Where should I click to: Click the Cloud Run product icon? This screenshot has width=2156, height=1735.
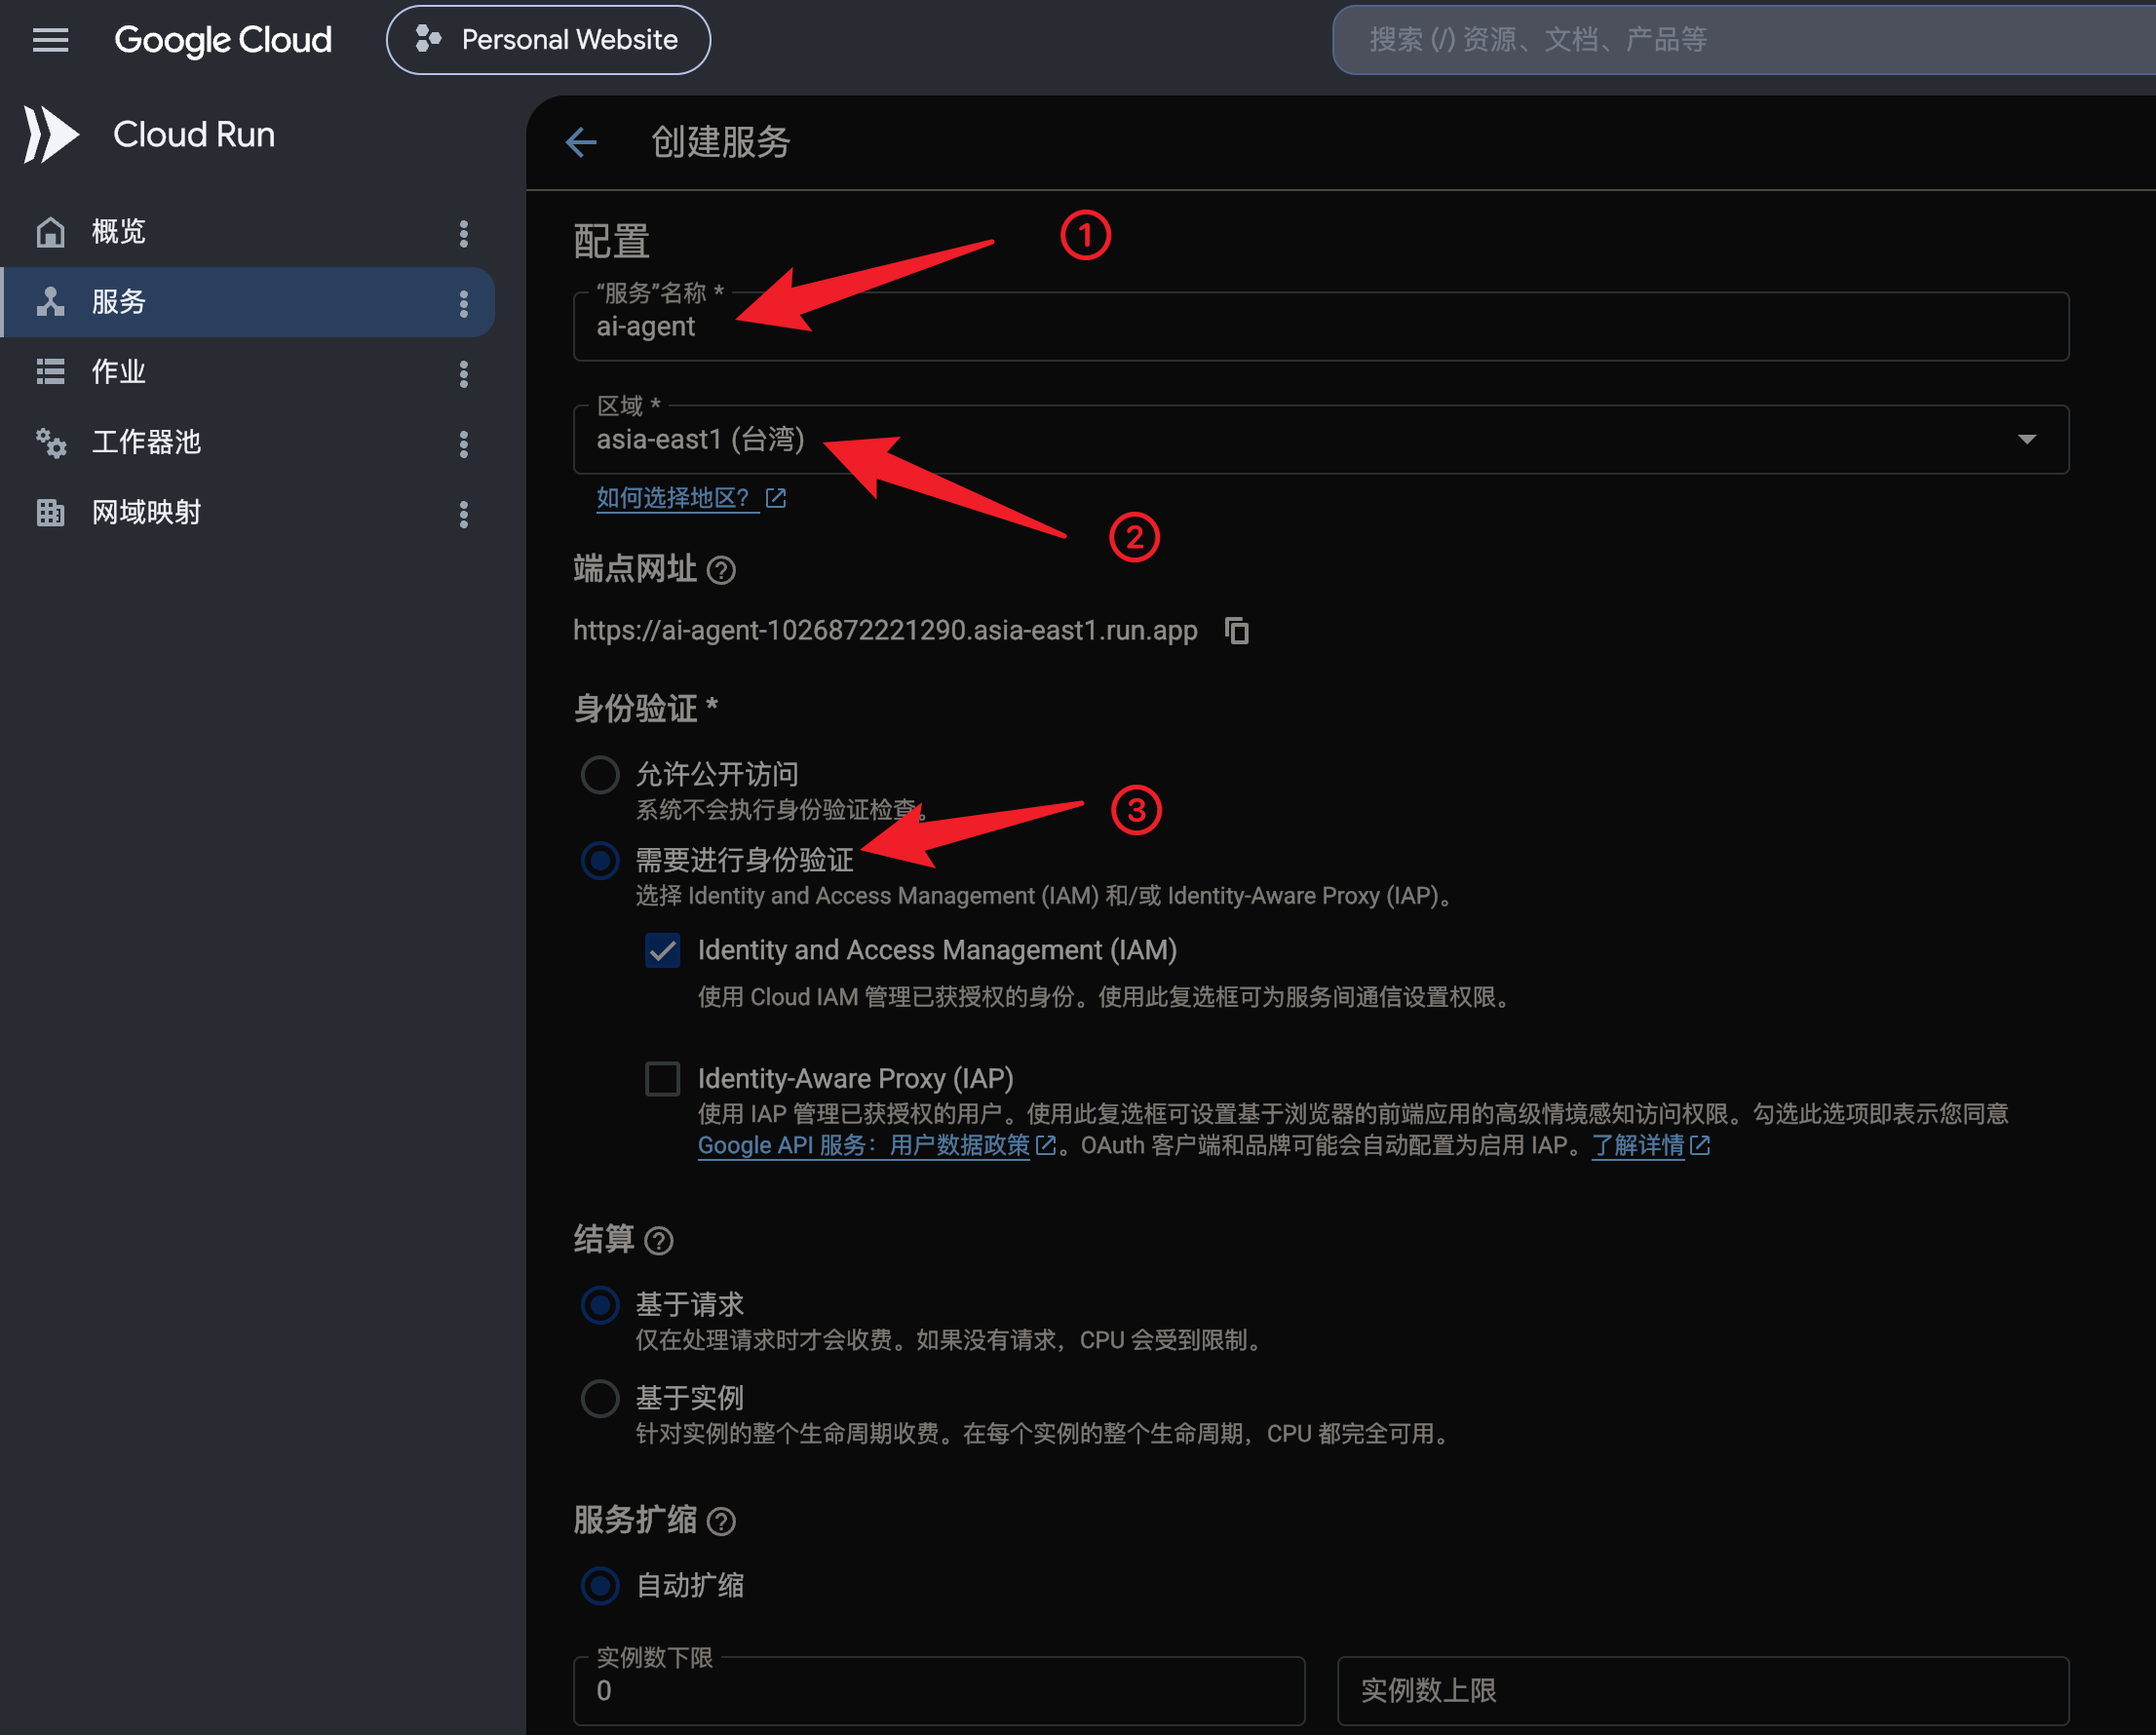50,134
